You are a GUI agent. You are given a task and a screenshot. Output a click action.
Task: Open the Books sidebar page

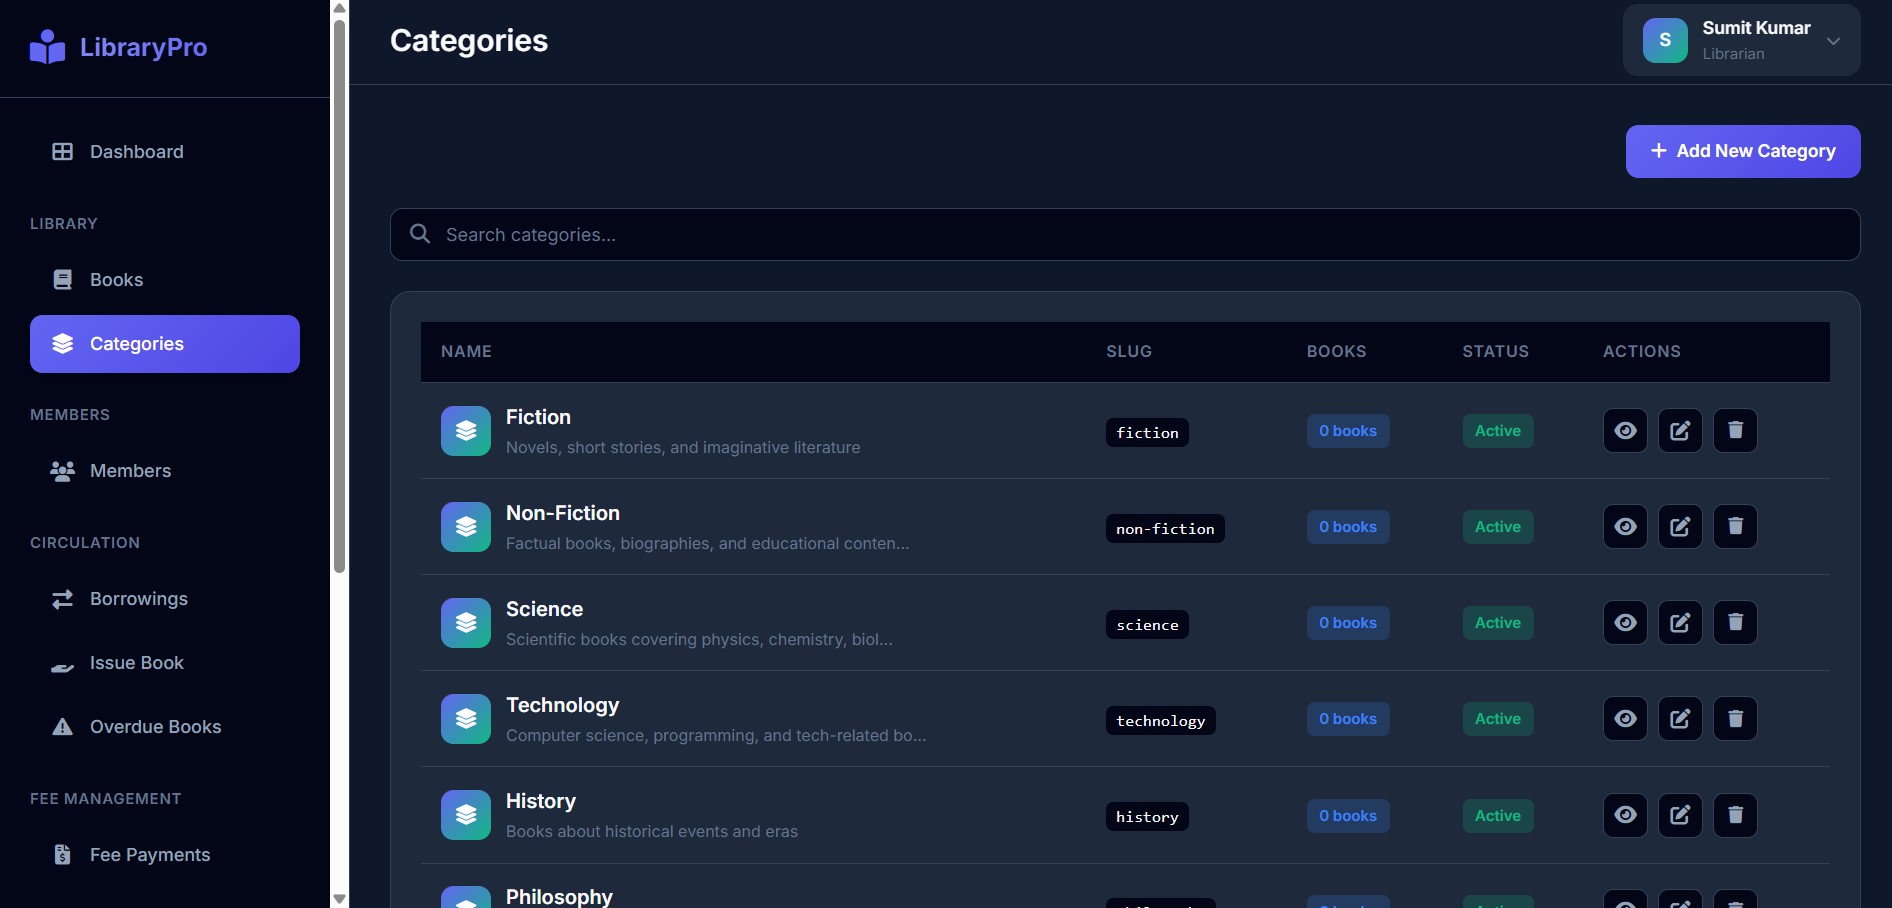(x=116, y=280)
